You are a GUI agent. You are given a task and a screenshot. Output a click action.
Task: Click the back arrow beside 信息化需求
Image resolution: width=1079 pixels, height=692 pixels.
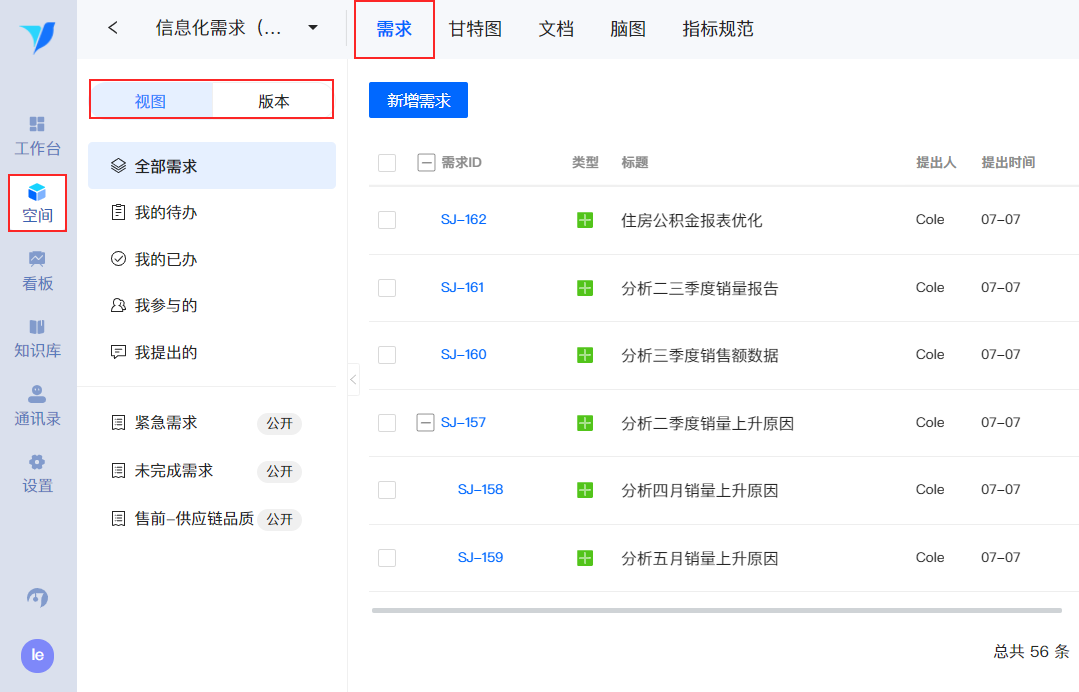tap(113, 28)
